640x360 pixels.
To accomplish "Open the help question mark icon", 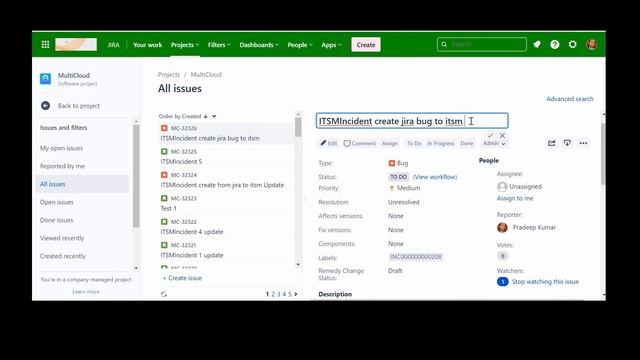I will tap(554, 44).
